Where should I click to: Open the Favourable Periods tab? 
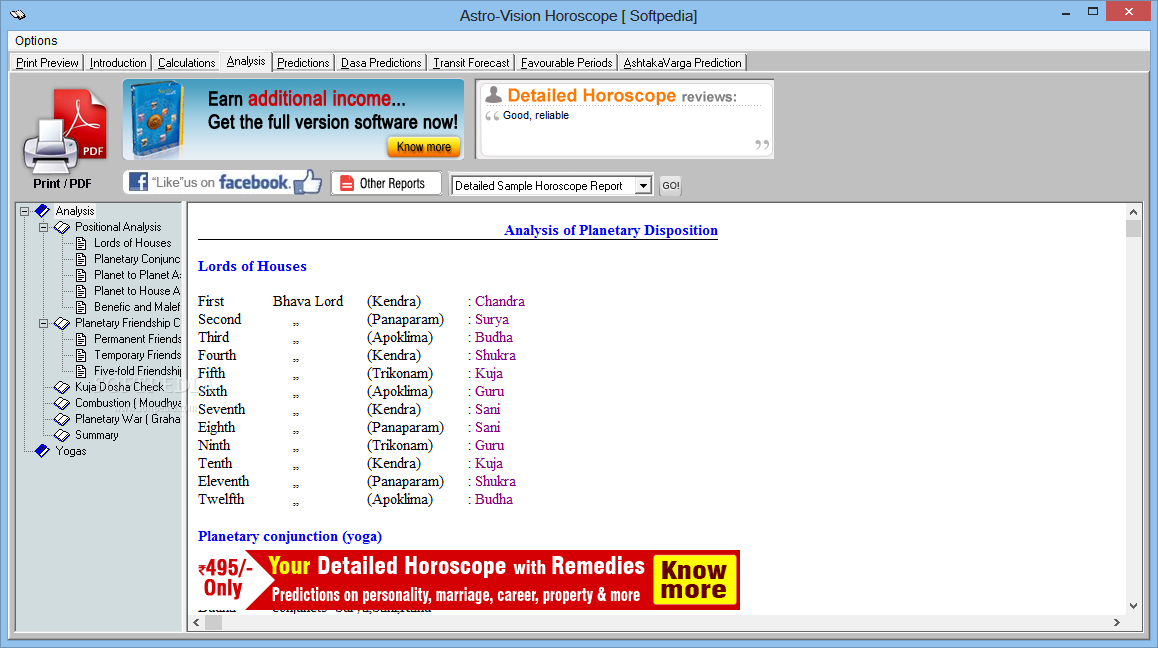coord(566,63)
